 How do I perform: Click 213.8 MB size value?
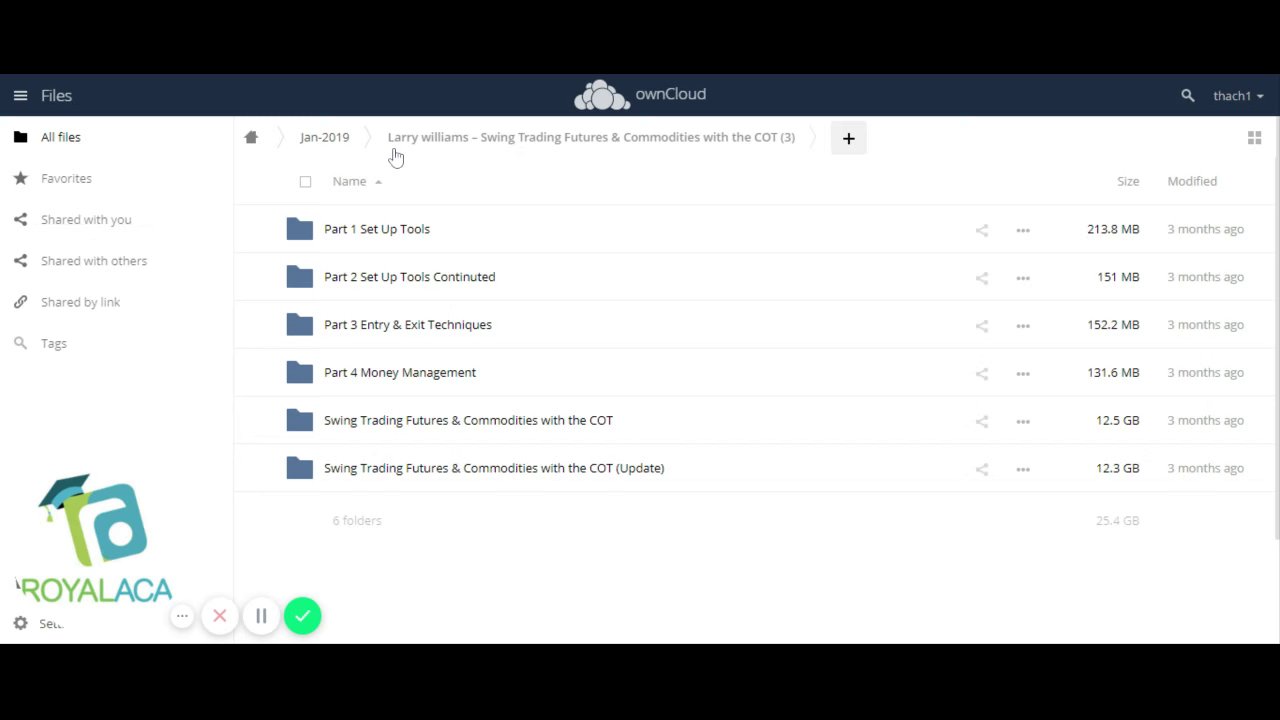click(1113, 229)
